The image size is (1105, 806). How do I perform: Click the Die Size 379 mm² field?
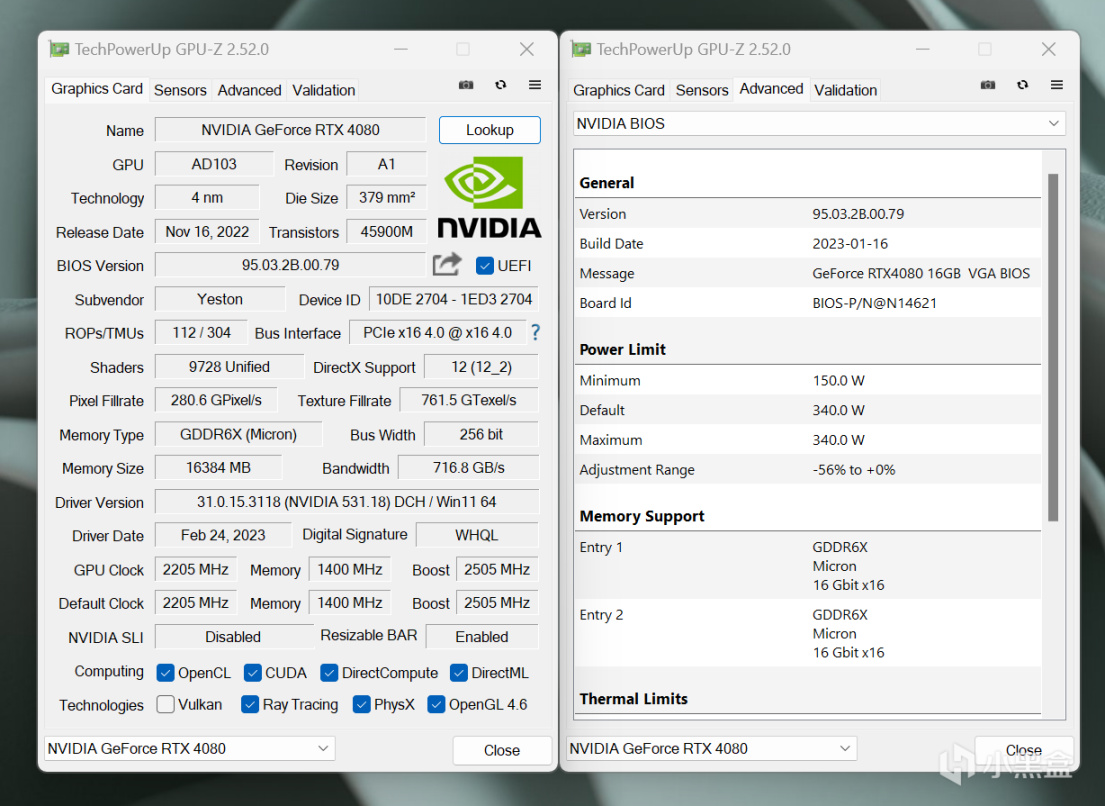(x=386, y=197)
